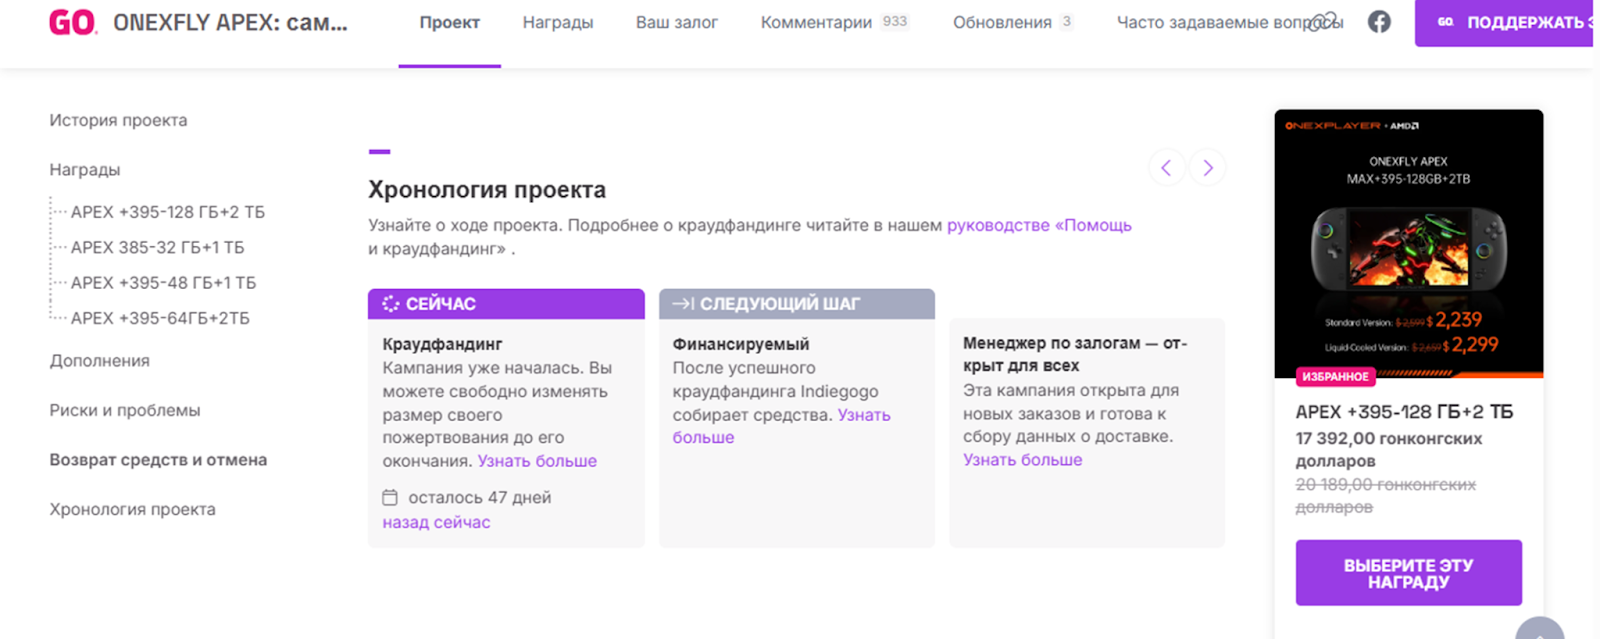This screenshot has width=1600, height=639.
Task: Go to previous timeline step arrow
Action: pos(1166,168)
